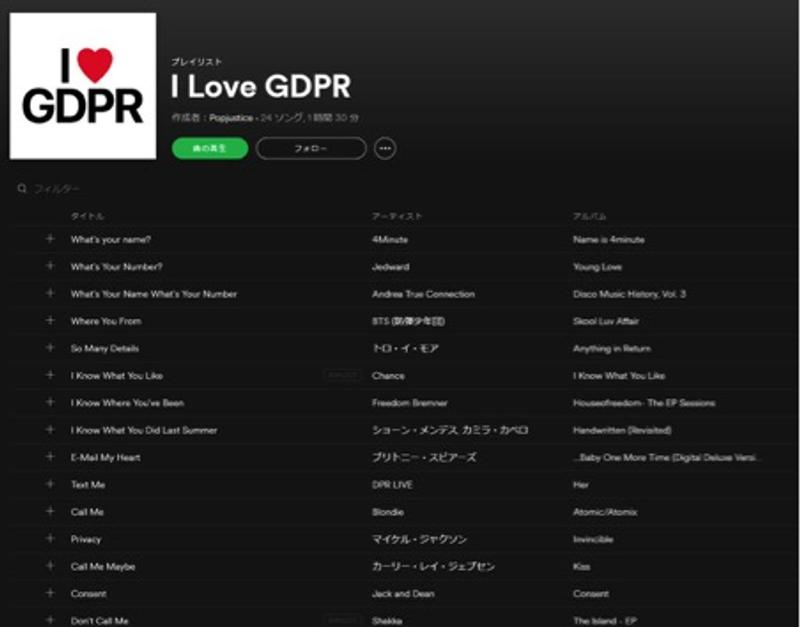Screen dimensions: 800x627
Task: Open artist 4Minute
Action: (390, 240)
